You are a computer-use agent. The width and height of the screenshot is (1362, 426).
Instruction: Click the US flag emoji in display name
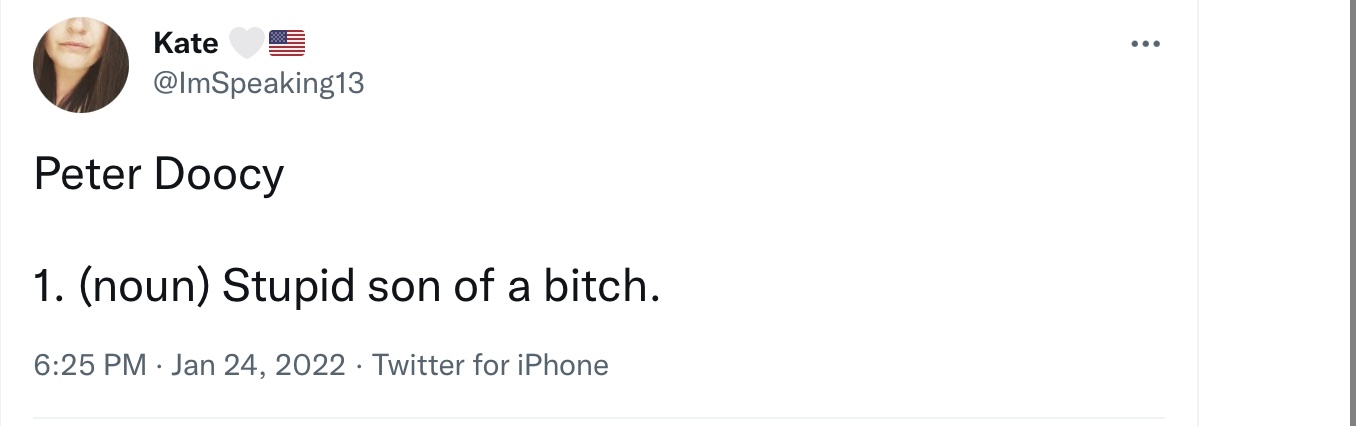[x=287, y=43]
